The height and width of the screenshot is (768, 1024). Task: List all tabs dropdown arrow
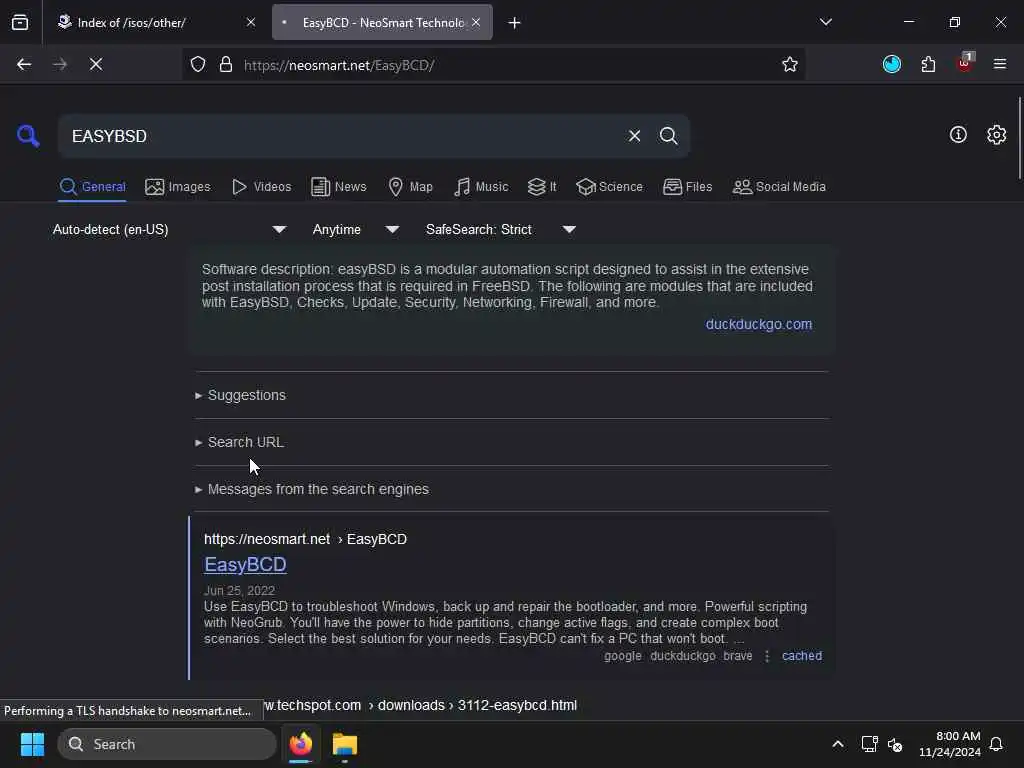click(825, 22)
